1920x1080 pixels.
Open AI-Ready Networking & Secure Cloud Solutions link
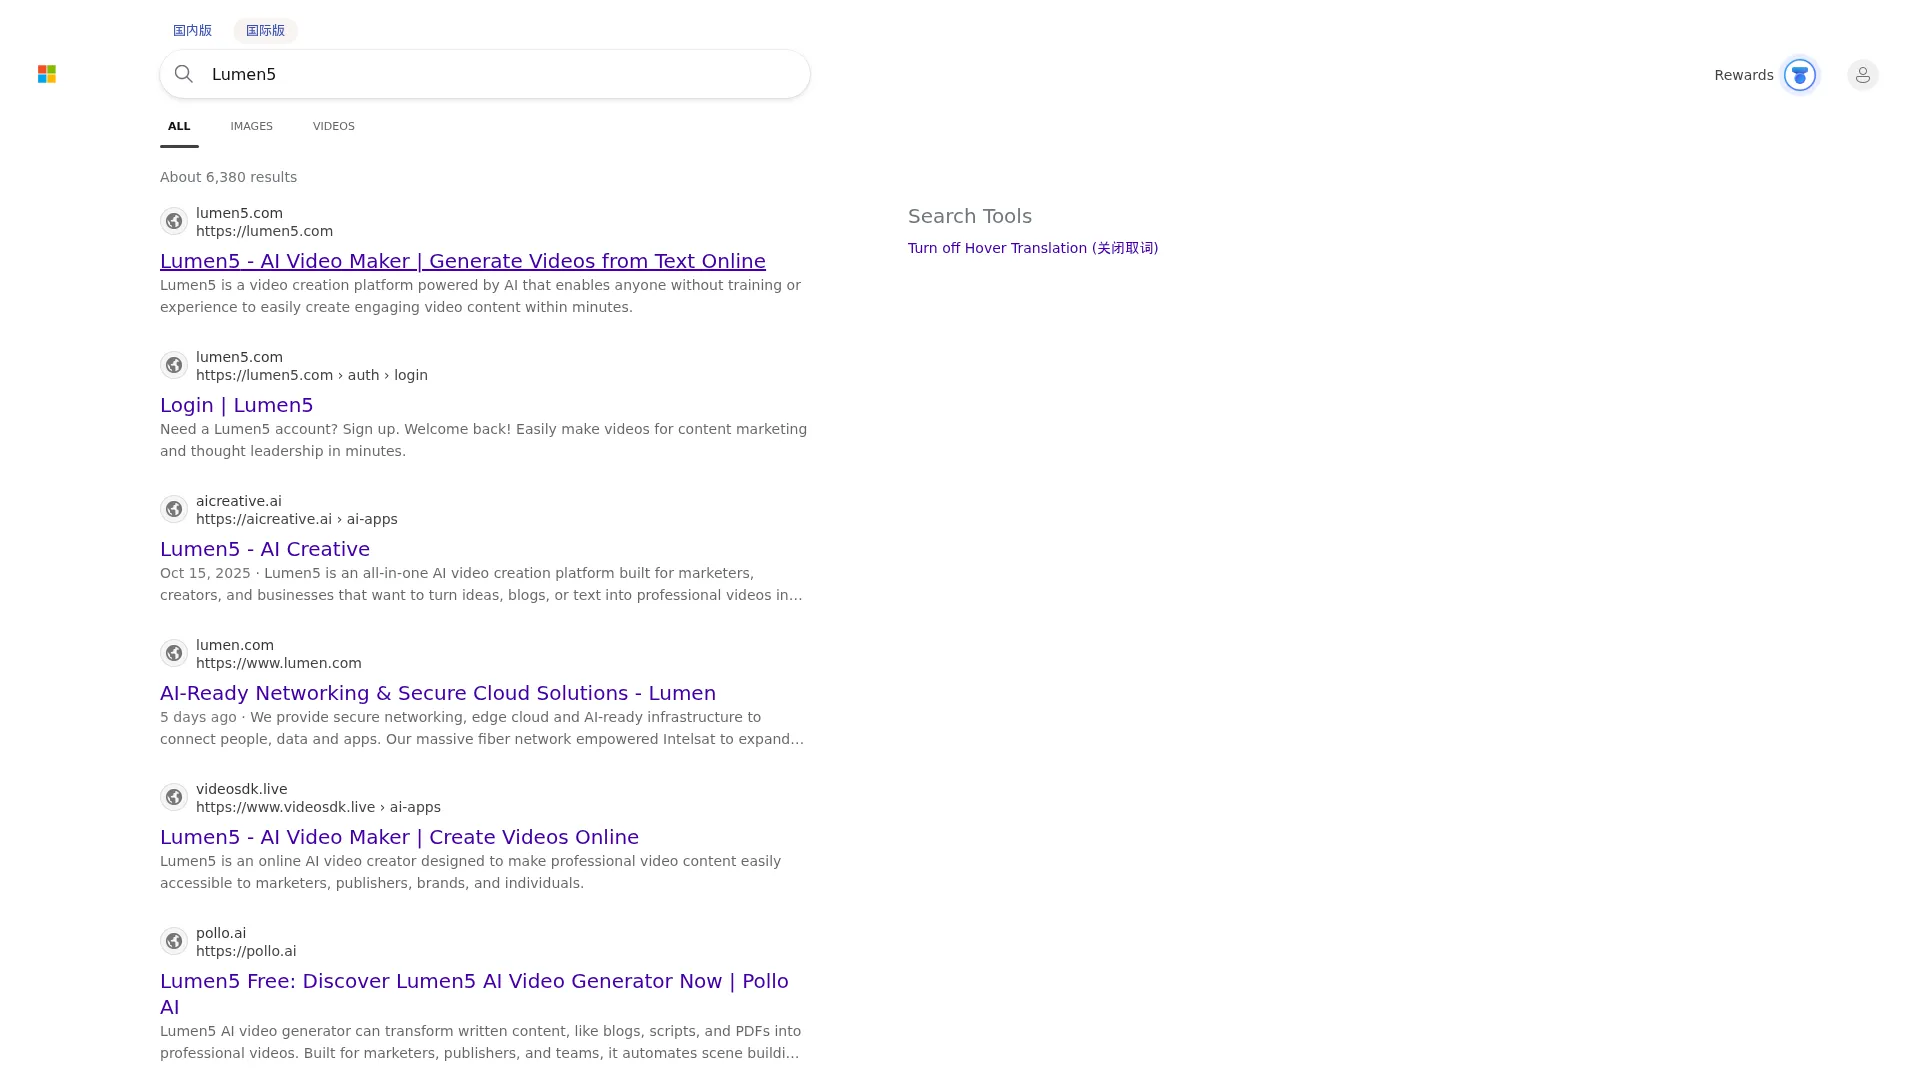click(x=438, y=693)
